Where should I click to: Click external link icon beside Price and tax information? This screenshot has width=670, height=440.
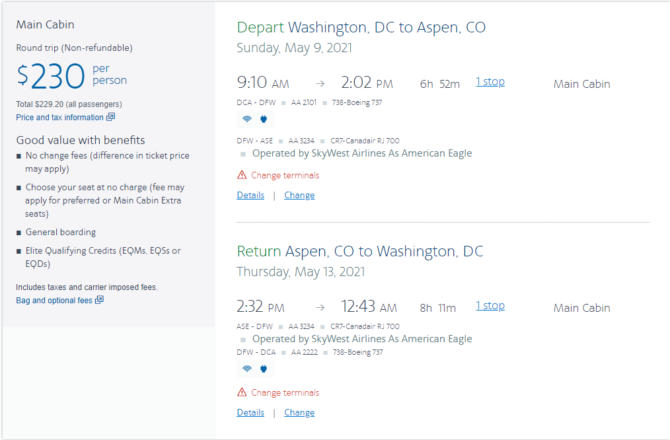(x=111, y=117)
